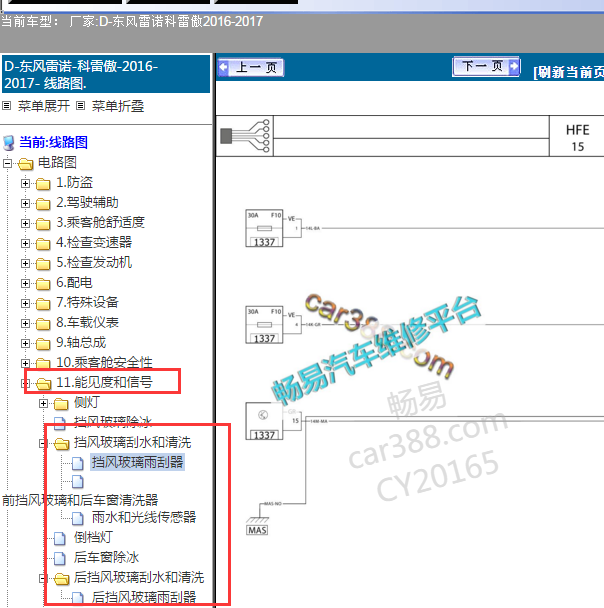The height and width of the screenshot is (608, 604).
Task: Click the folder icon of 挡风玻璃刮水和清洗
Action: pyautogui.click(x=61, y=444)
